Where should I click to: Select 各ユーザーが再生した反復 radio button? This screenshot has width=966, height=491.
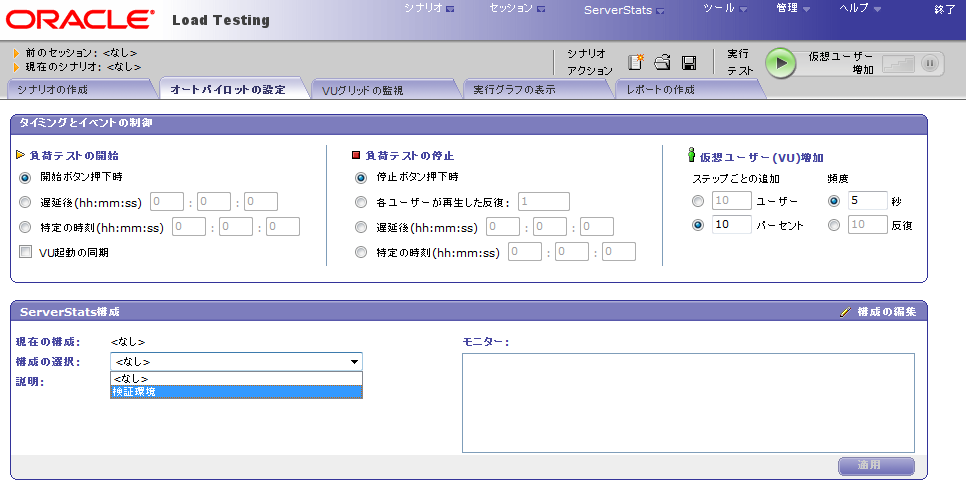[361, 202]
